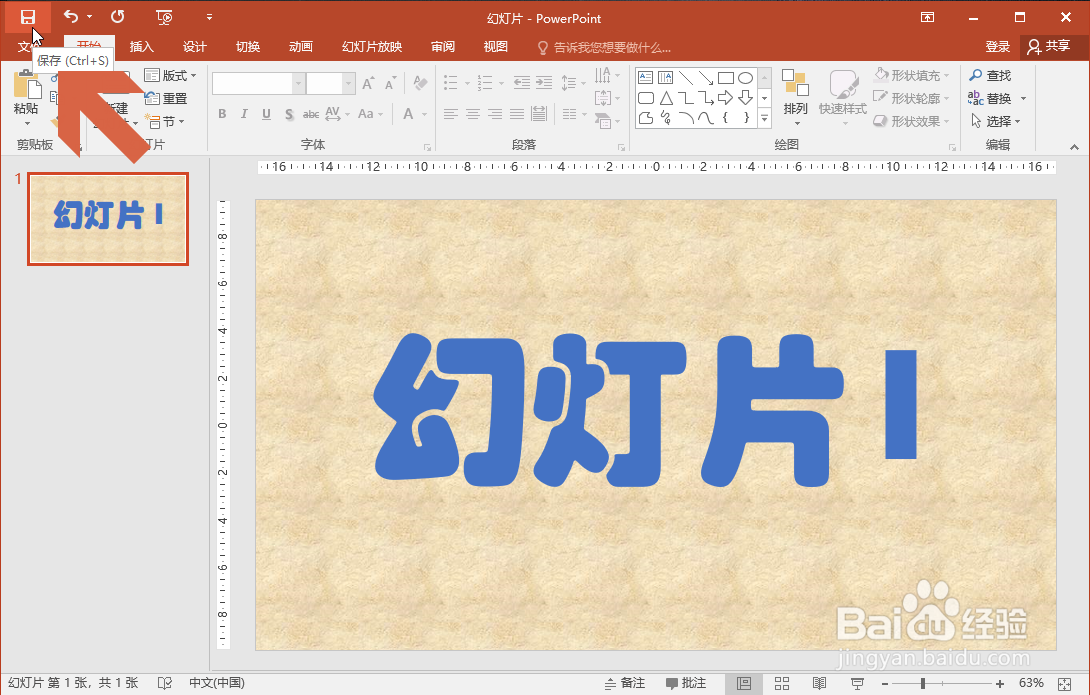Switch to the 插入 (Insert) ribbon tab
This screenshot has width=1090, height=695.
(x=140, y=46)
